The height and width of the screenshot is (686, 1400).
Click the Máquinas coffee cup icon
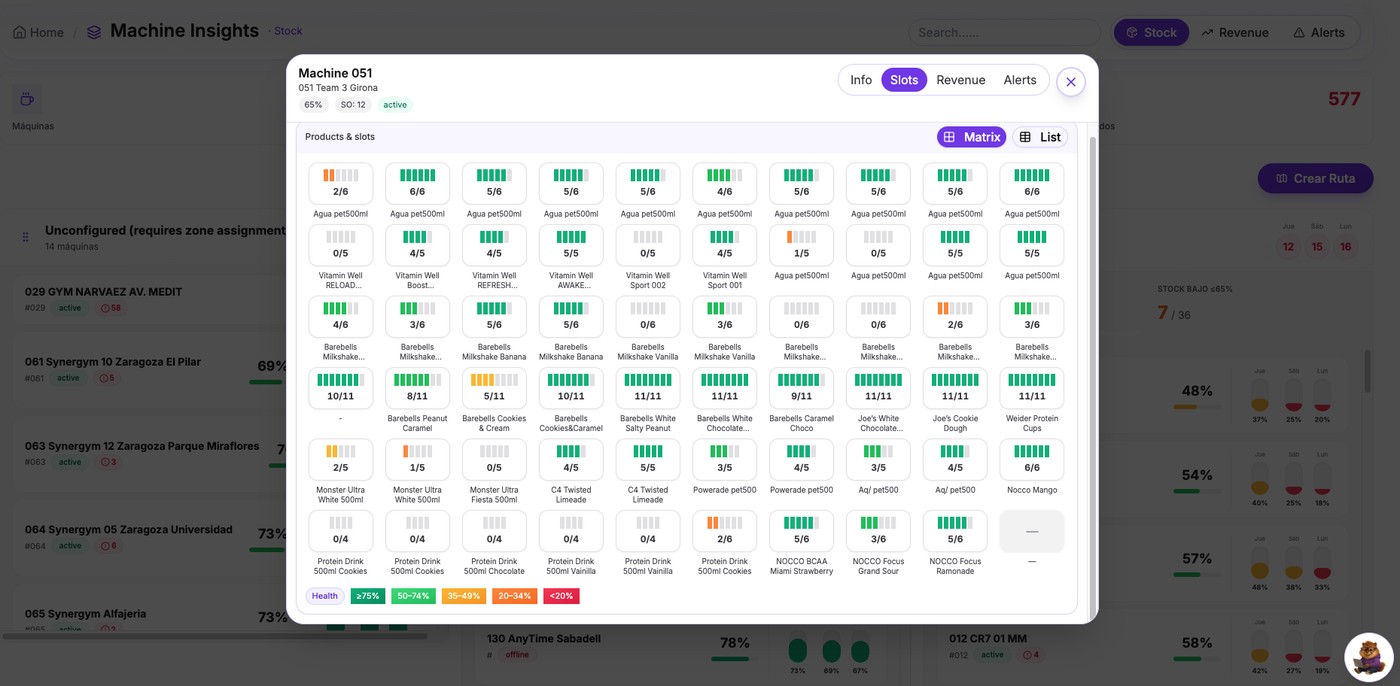pyautogui.click(x=27, y=99)
